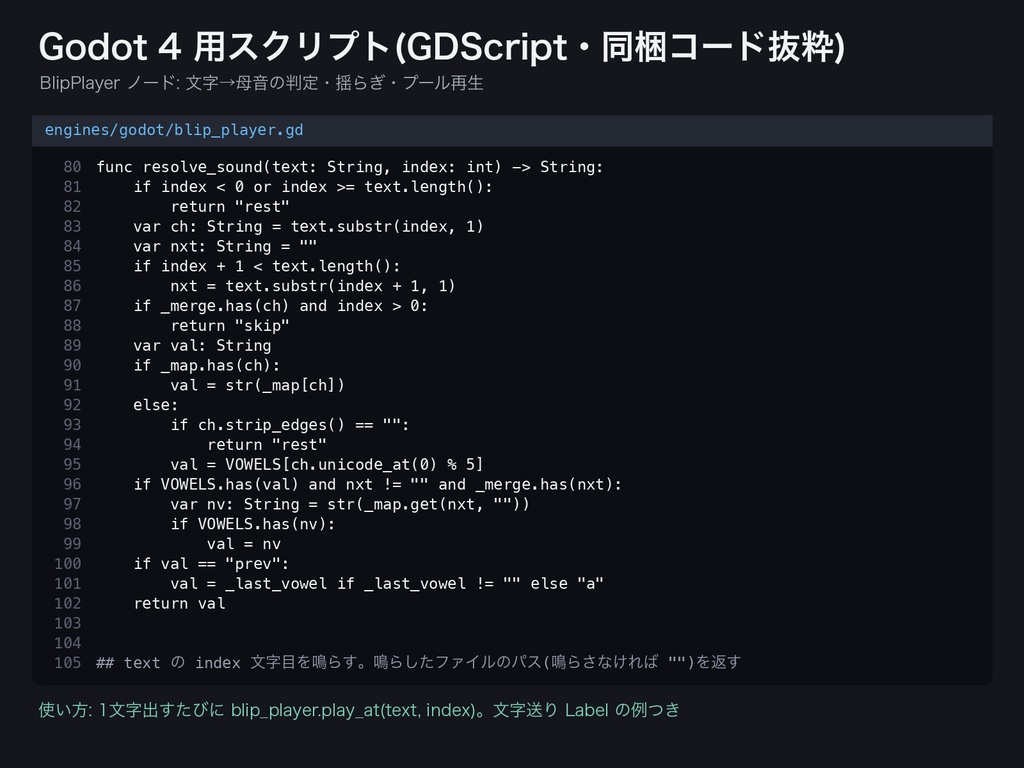Image resolution: width=1024 pixels, height=768 pixels.
Task: Click the line "var val: String"
Action: pyautogui.click(x=202, y=345)
